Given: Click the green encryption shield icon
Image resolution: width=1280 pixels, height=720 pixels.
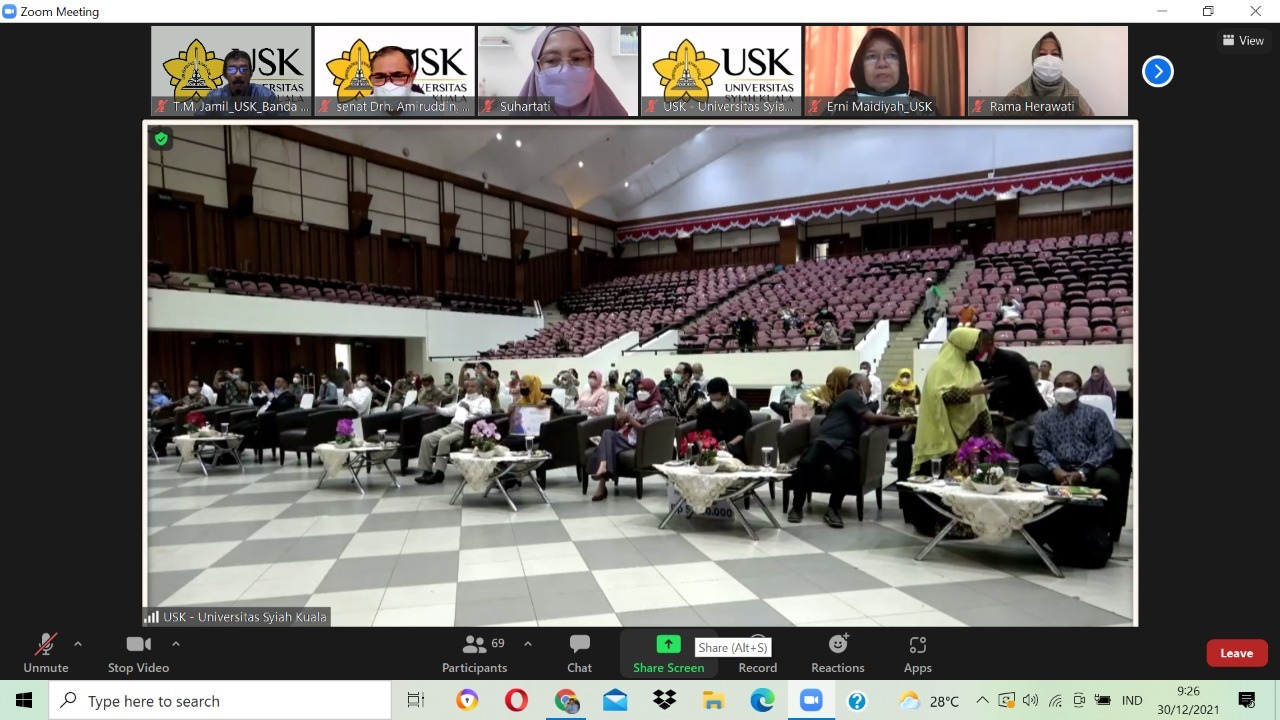Looking at the screenshot, I should pos(161,139).
